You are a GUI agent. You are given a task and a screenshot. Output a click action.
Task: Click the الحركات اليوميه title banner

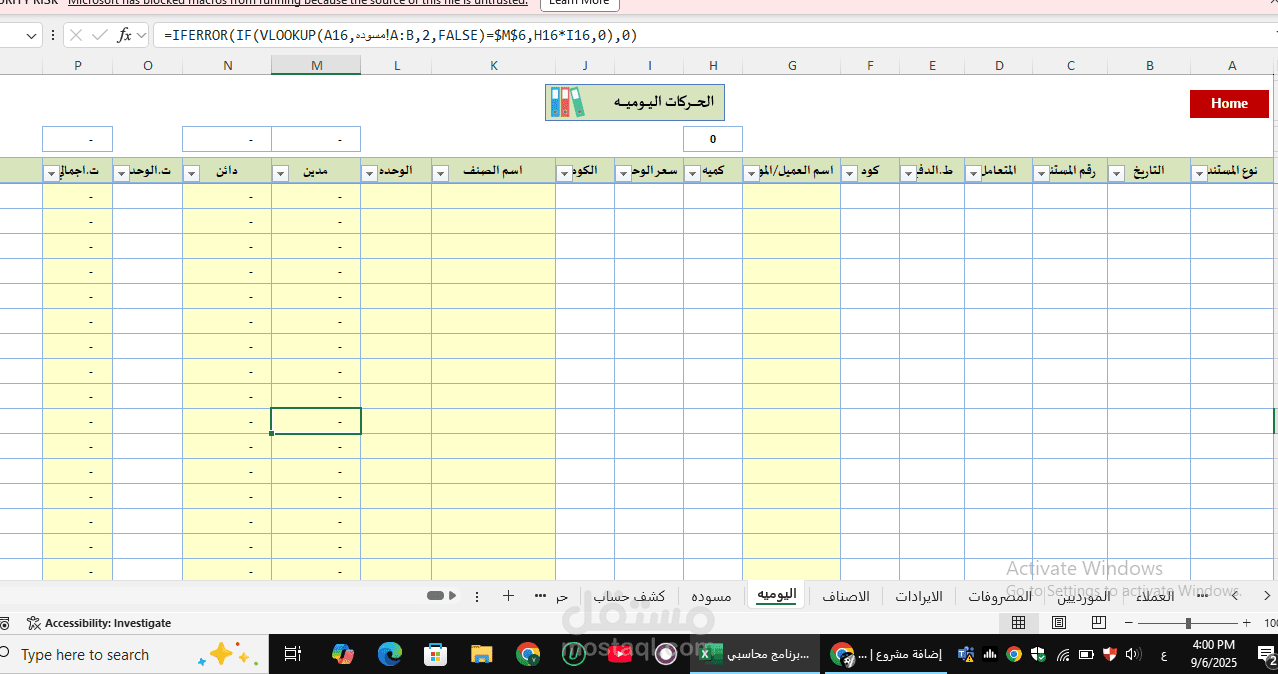point(635,103)
